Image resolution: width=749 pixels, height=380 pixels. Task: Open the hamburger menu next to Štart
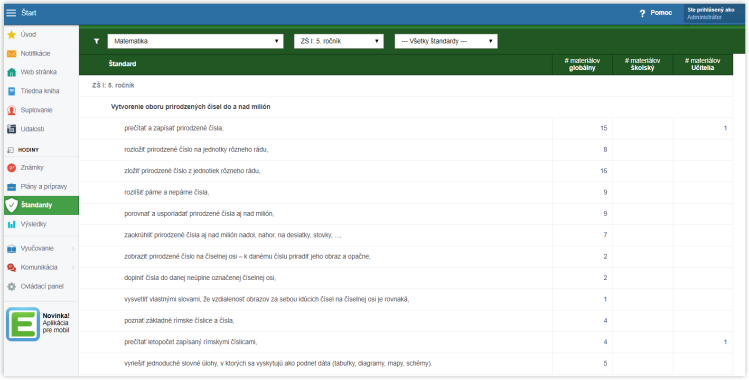point(11,13)
